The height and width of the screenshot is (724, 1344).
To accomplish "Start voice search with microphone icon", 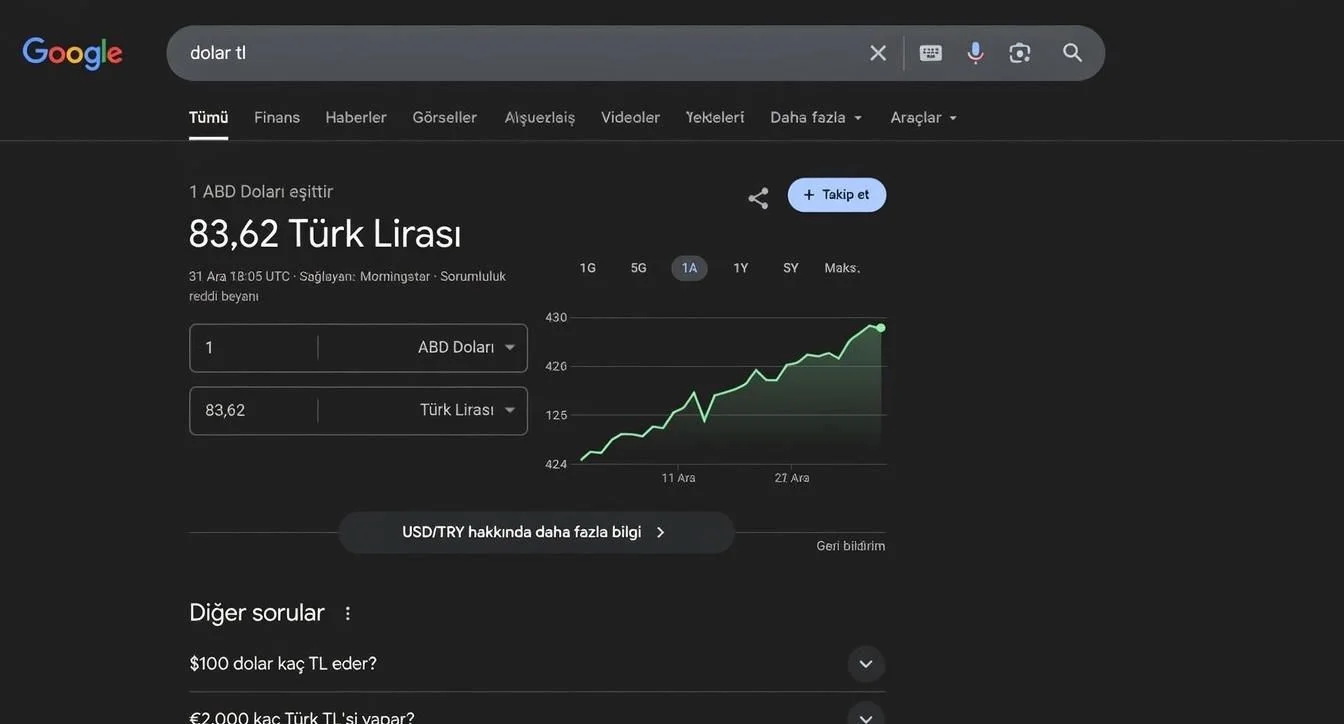I will [x=975, y=53].
